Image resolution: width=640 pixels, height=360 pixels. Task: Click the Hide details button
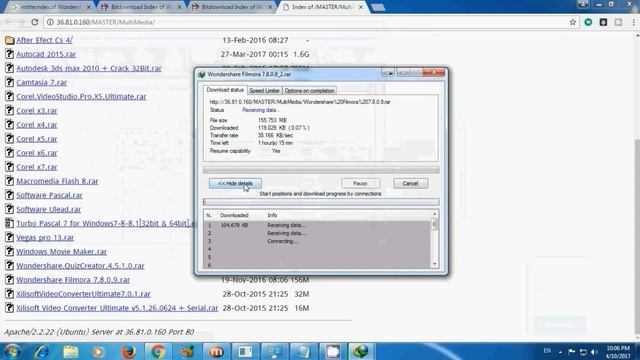coord(235,183)
